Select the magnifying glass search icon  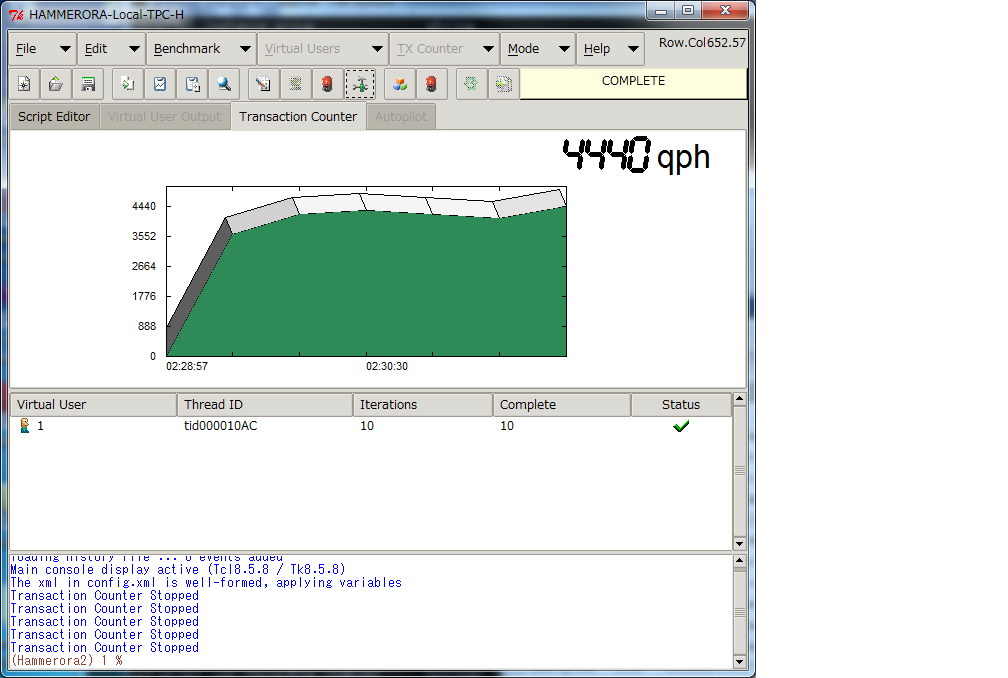click(x=224, y=84)
